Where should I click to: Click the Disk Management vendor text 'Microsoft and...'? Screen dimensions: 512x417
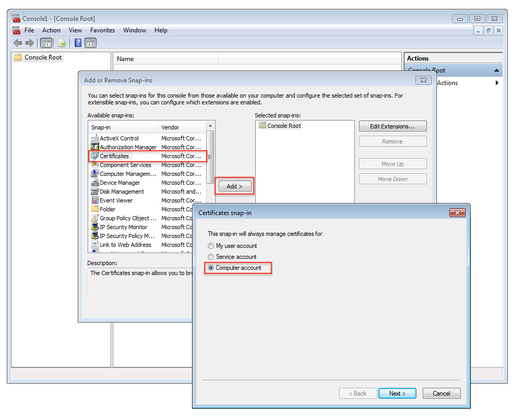181,191
